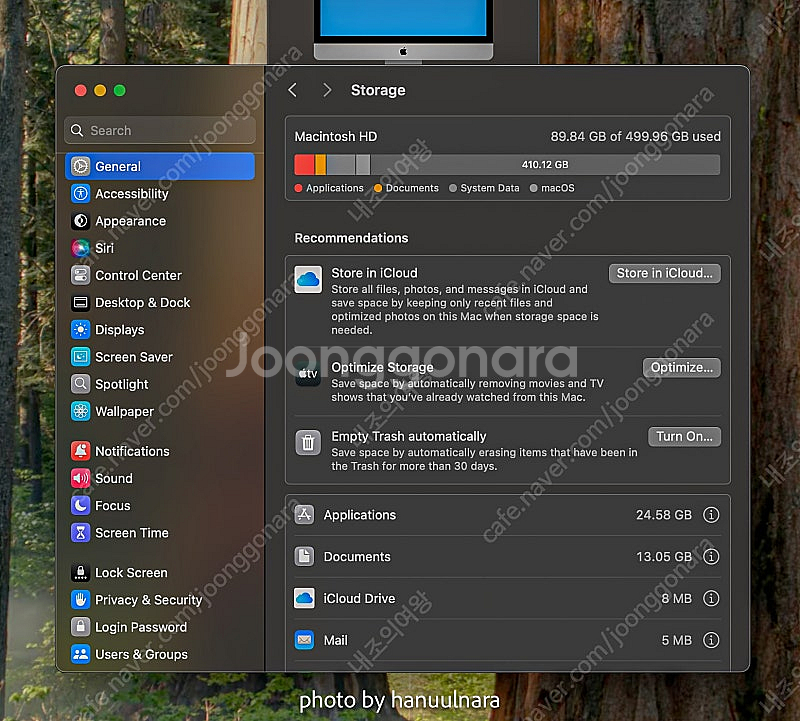Click the "13.05 GB" Documents size
Screen dimensions: 800x721
664,557
